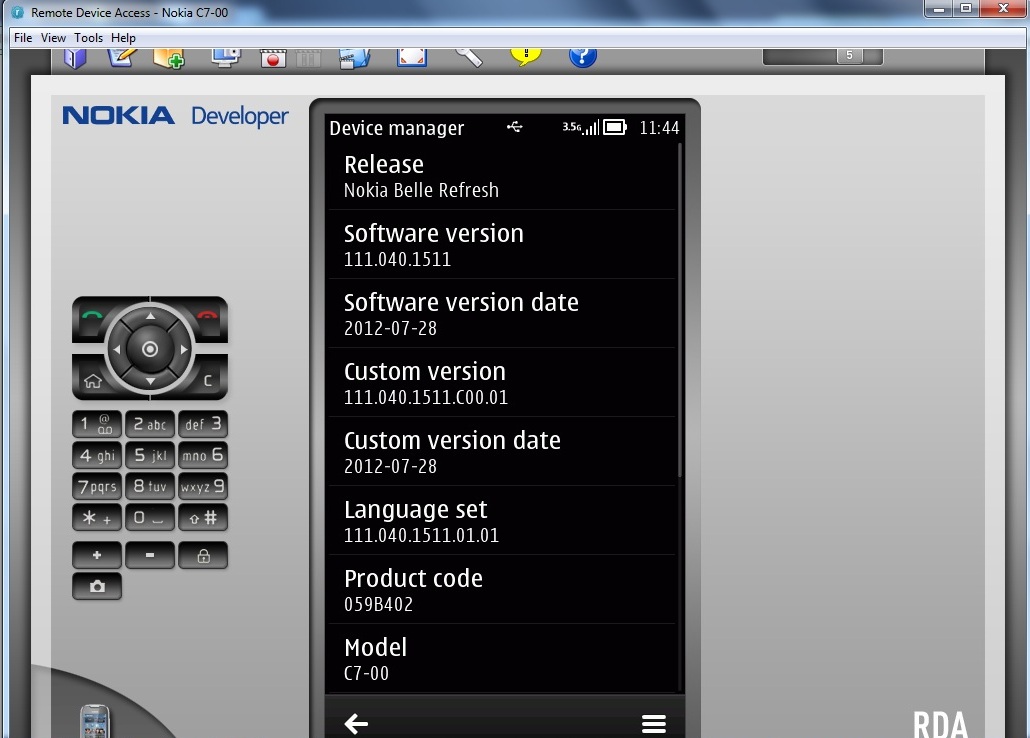Open the View menu
This screenshot has width=1030, height=738.
[x=53, y=37]
